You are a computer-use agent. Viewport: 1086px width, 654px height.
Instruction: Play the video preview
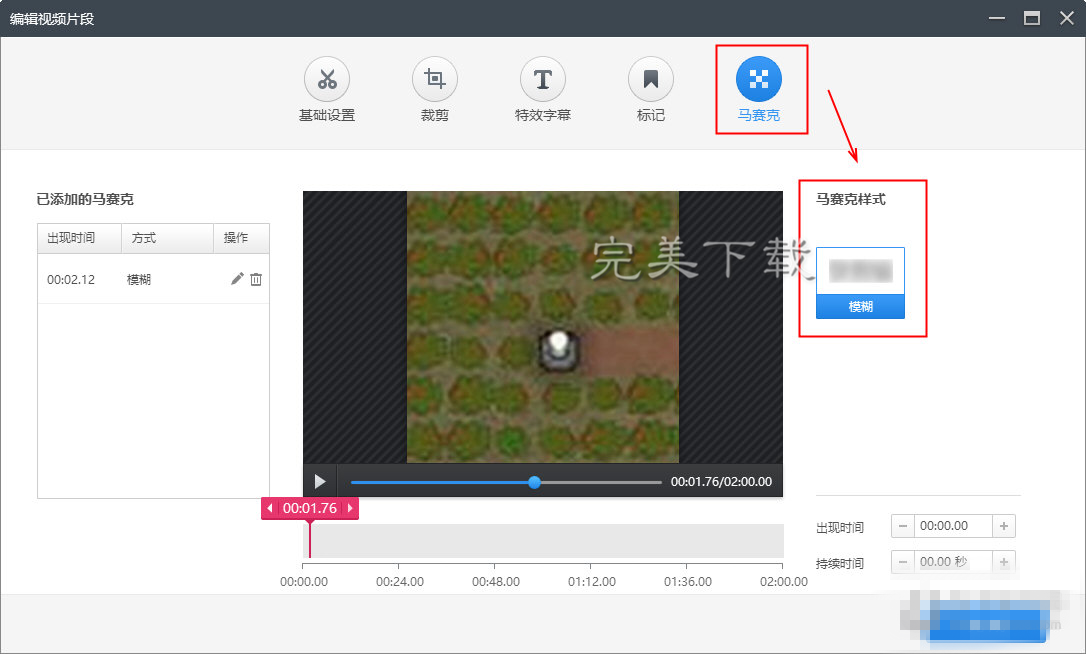[x=320, y=481]
